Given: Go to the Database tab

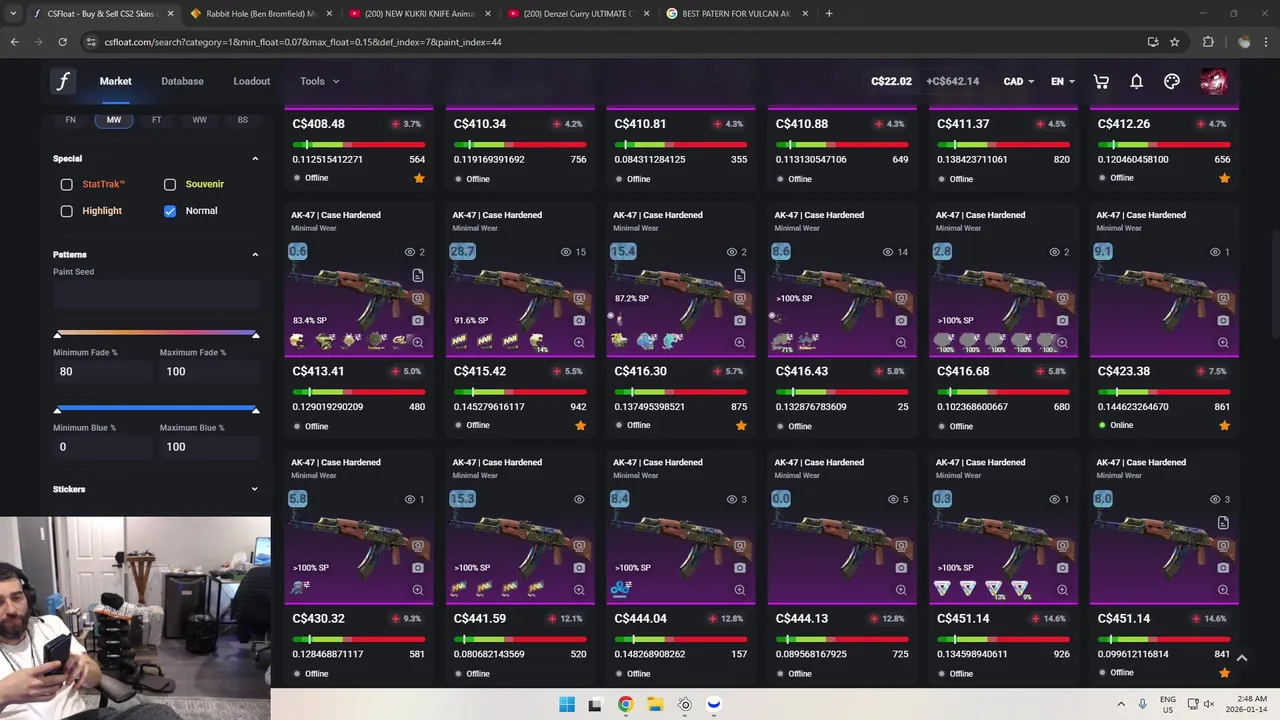Looking at the screenshot, I should point(182,81).
